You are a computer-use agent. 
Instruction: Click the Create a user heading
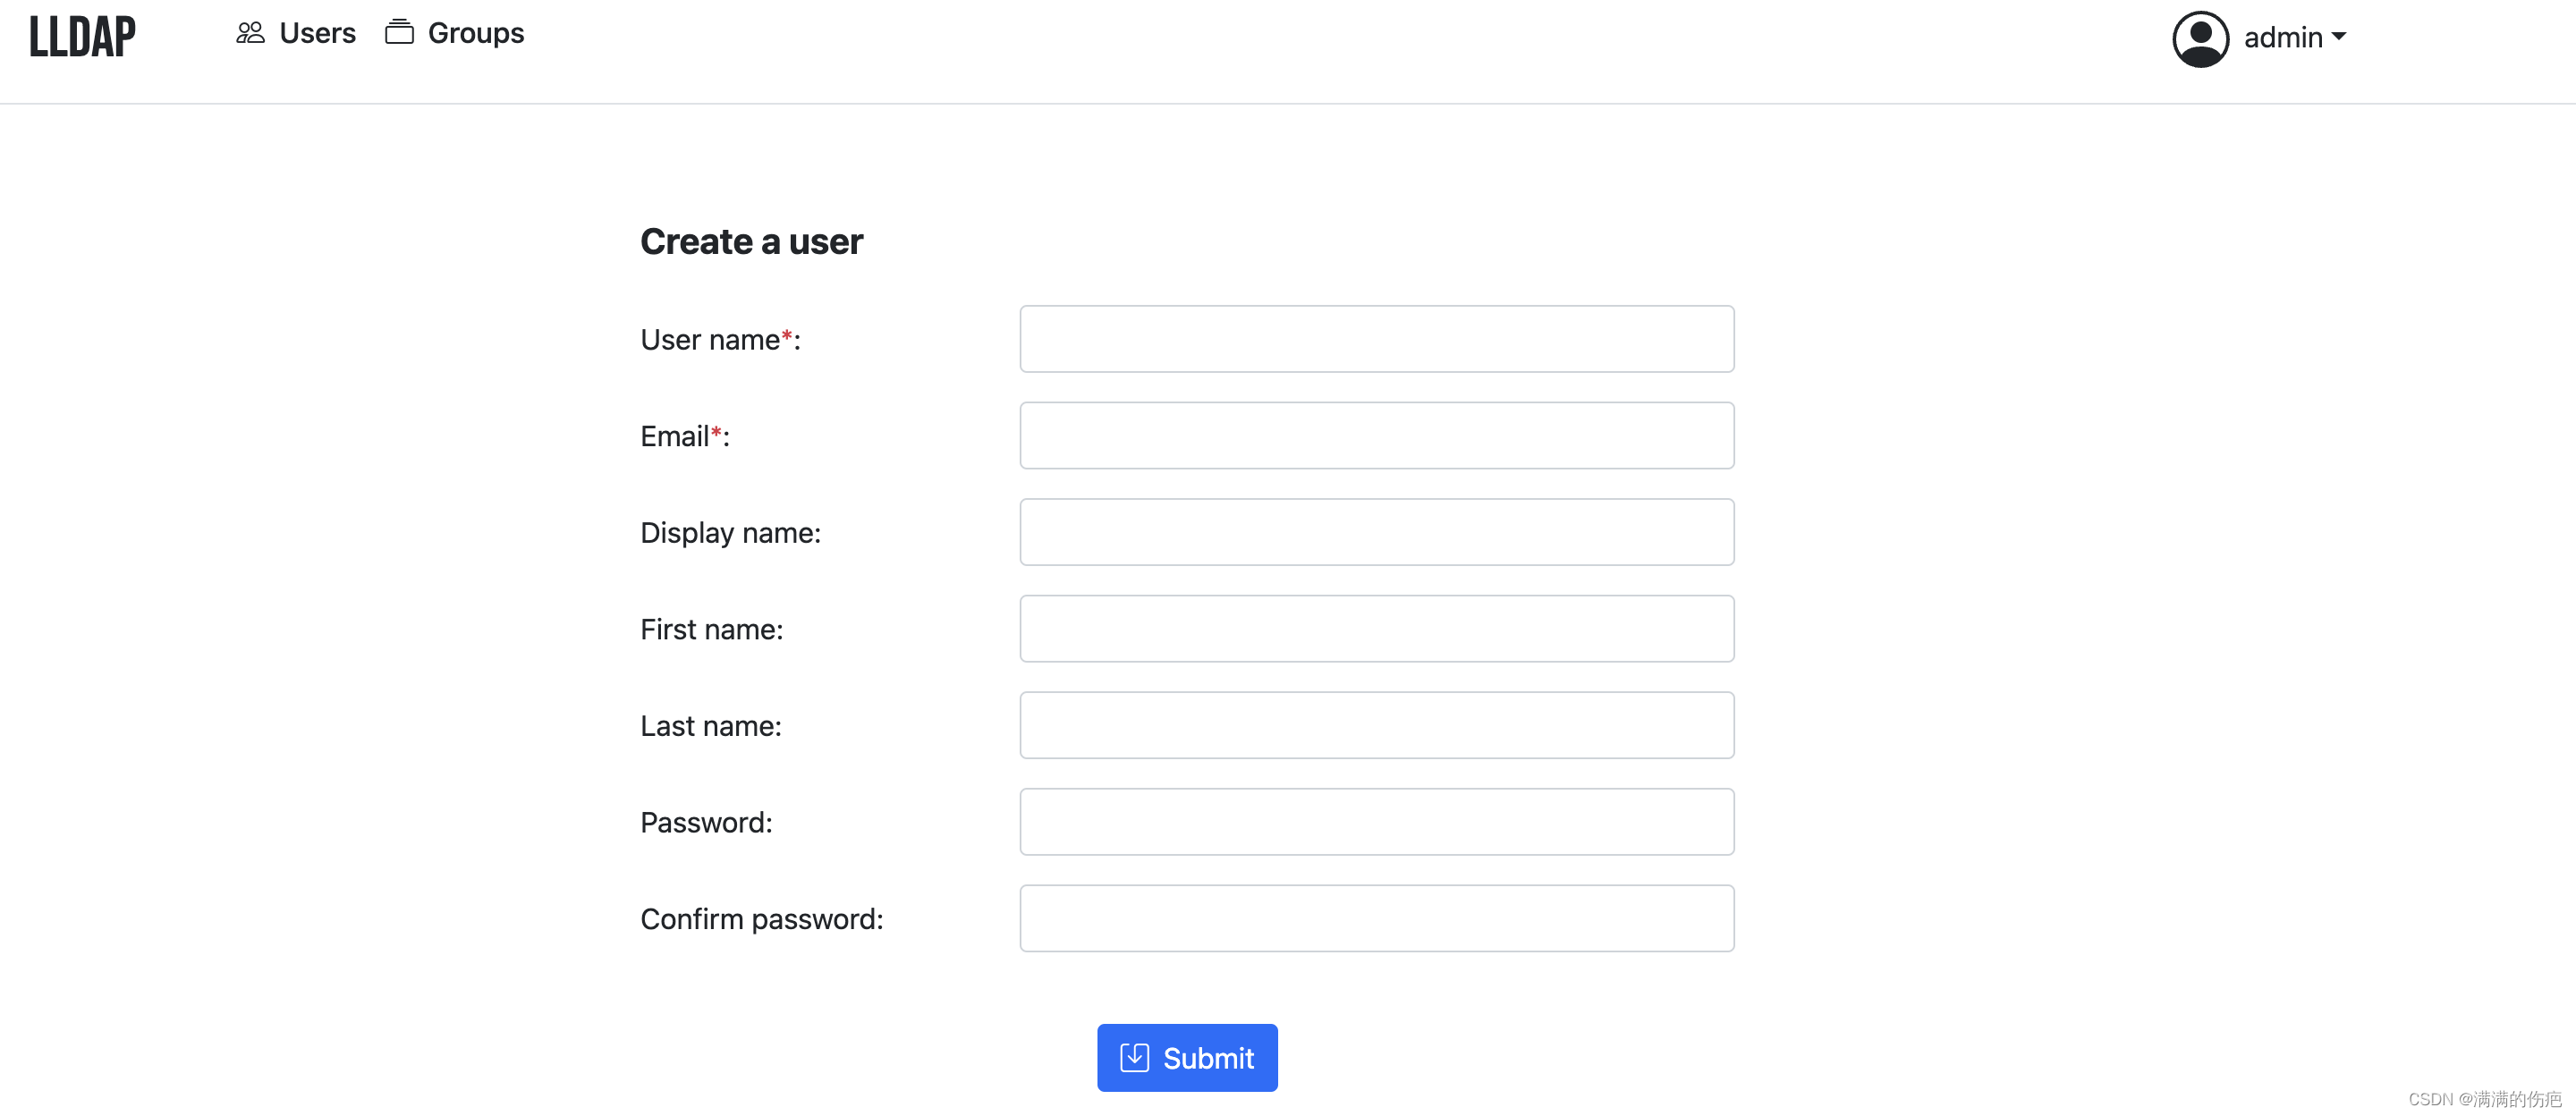click(751, 241)
